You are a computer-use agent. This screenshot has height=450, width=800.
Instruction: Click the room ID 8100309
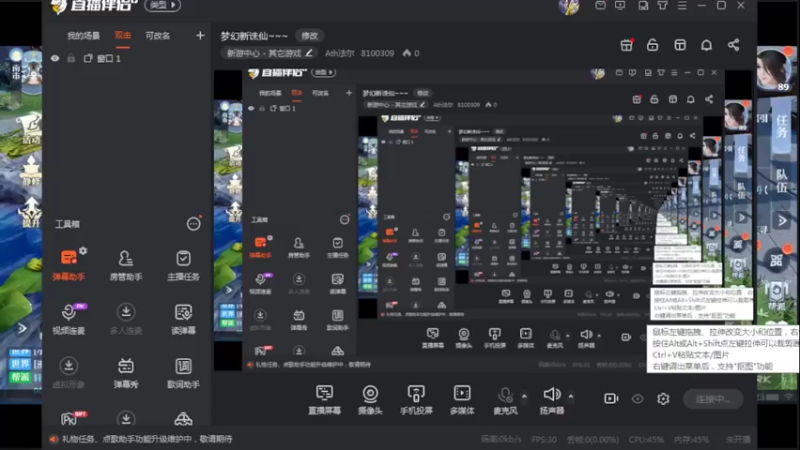[x=377, y=53]
